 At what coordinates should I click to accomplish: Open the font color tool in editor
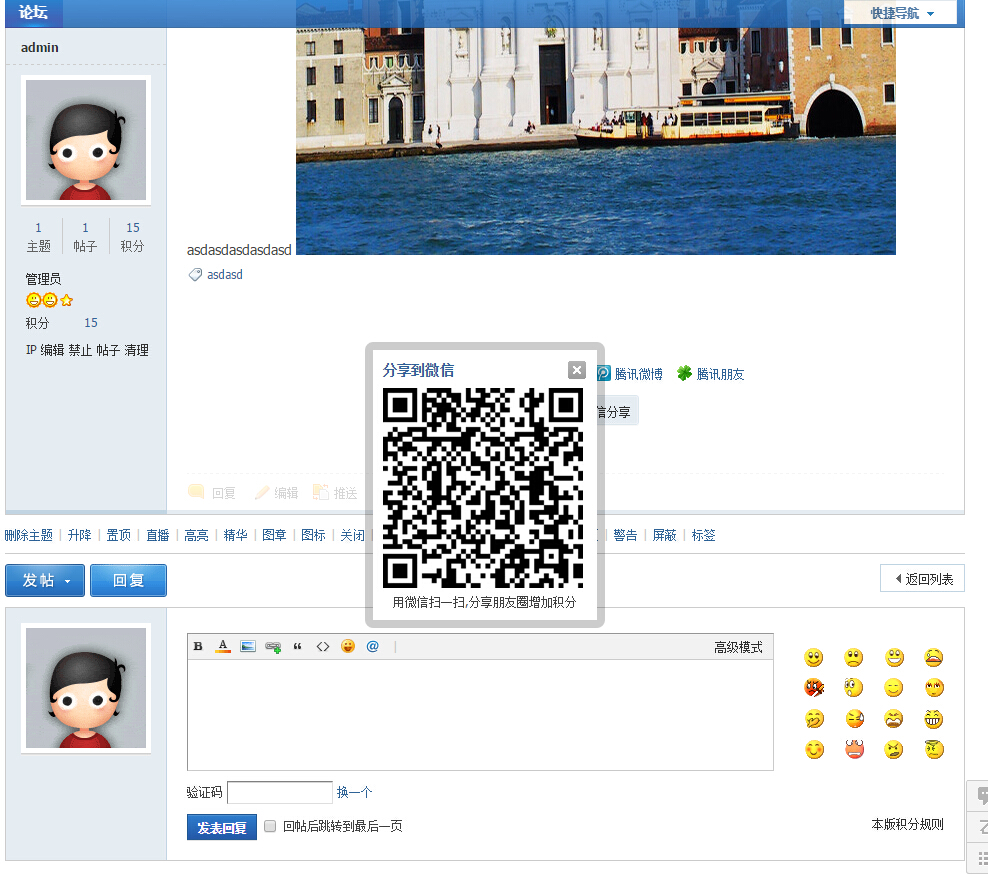pyautogui.click(x=223, y=647)
